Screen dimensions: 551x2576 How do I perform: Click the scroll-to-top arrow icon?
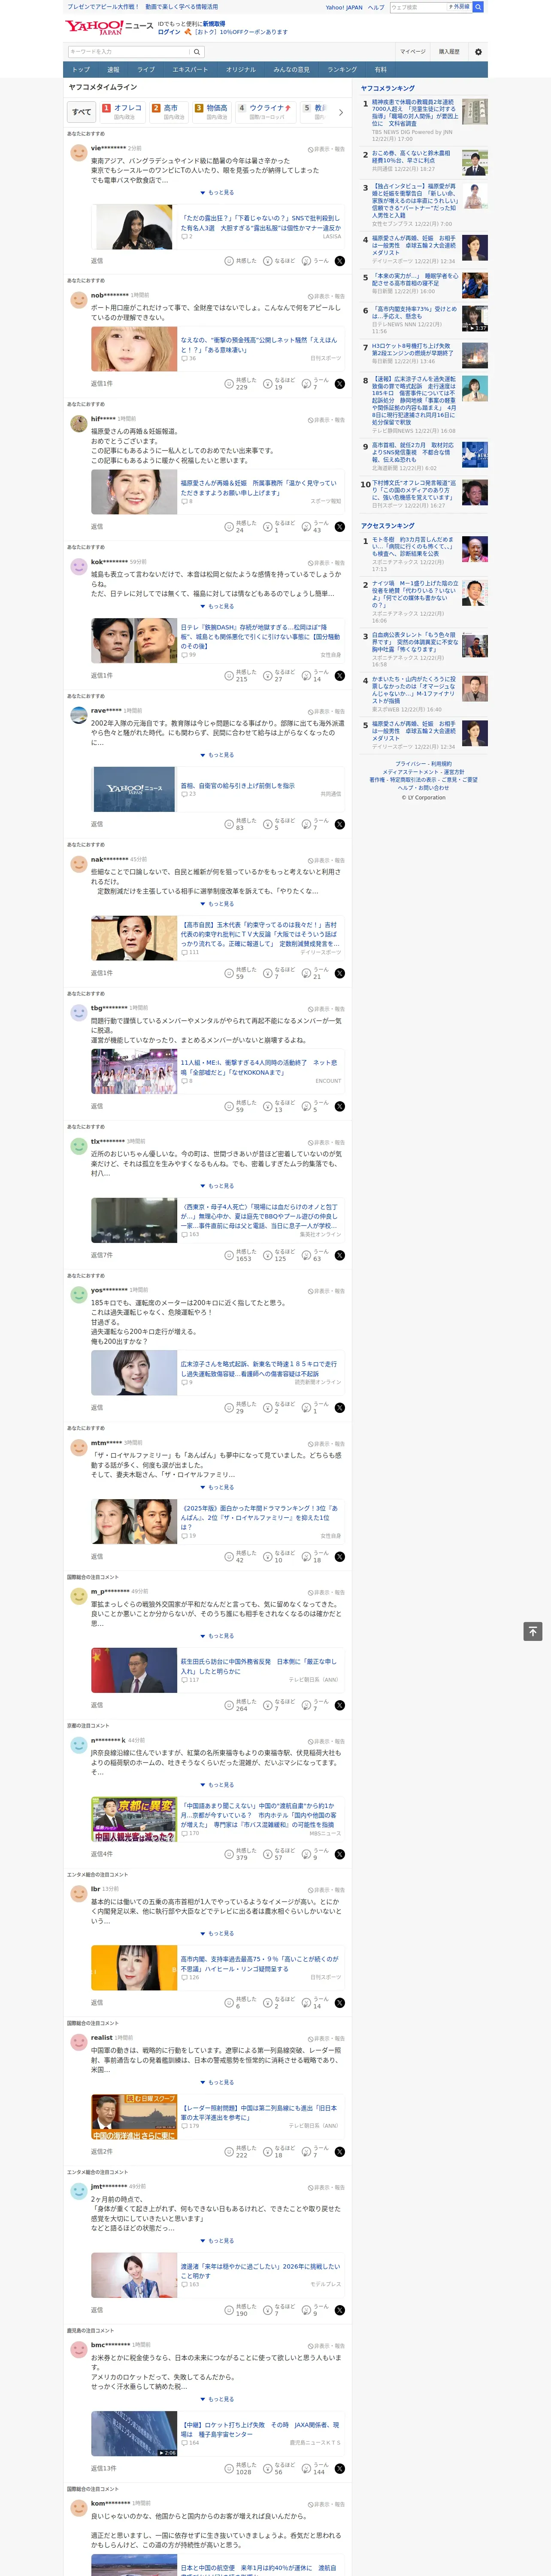(533, 1631)
